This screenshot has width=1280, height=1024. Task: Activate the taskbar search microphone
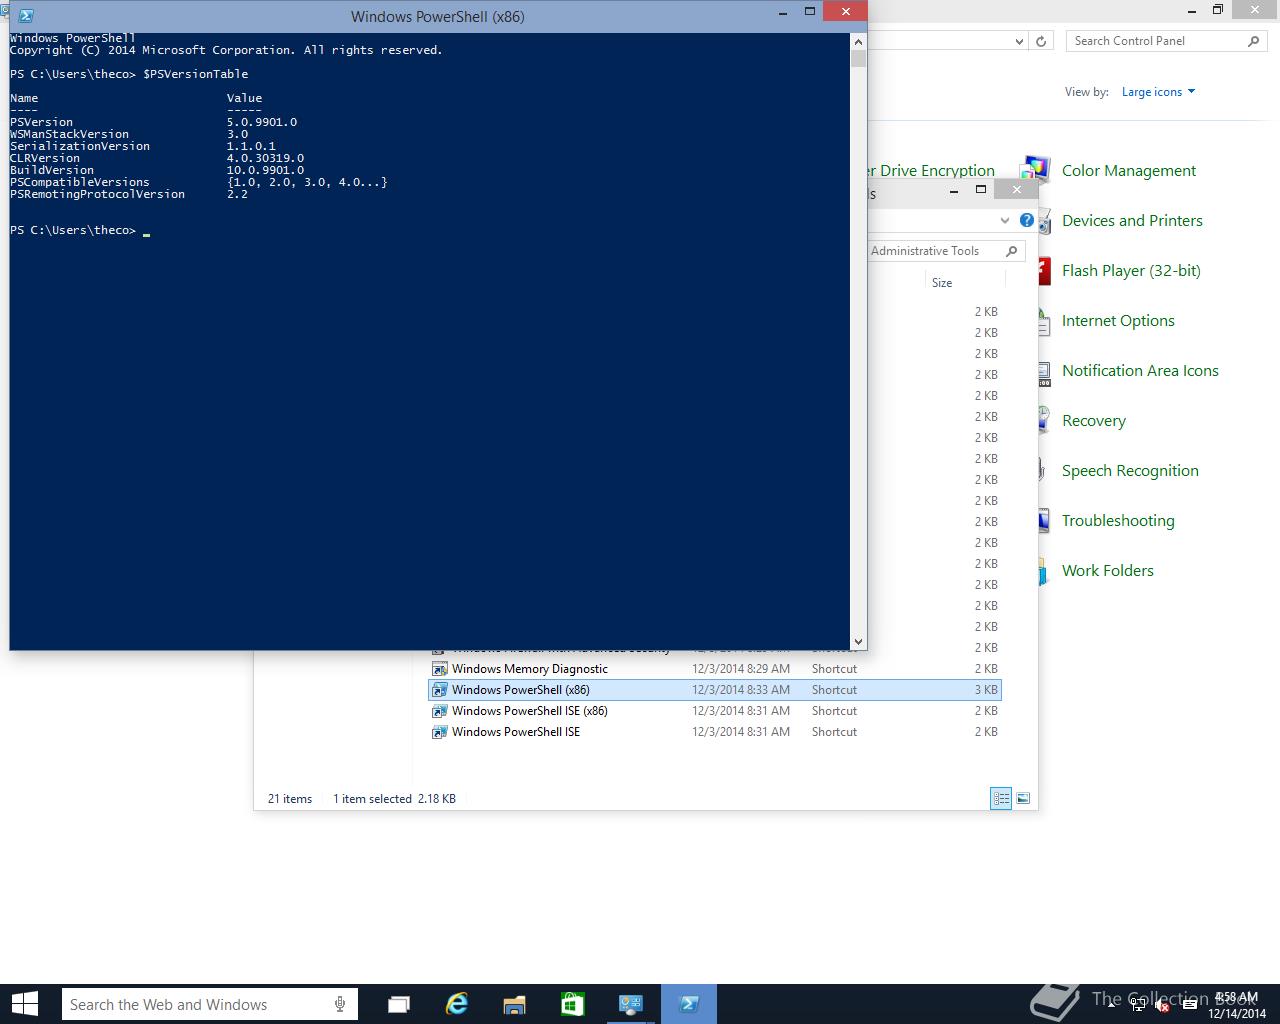(x=341, y=1005)
